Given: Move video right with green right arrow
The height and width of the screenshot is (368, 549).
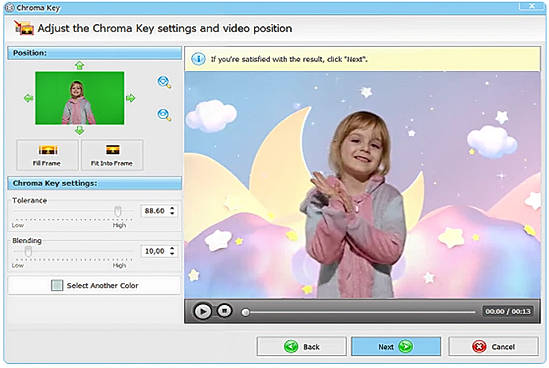Looking at the screenshot, I should (x=131, y=98).
